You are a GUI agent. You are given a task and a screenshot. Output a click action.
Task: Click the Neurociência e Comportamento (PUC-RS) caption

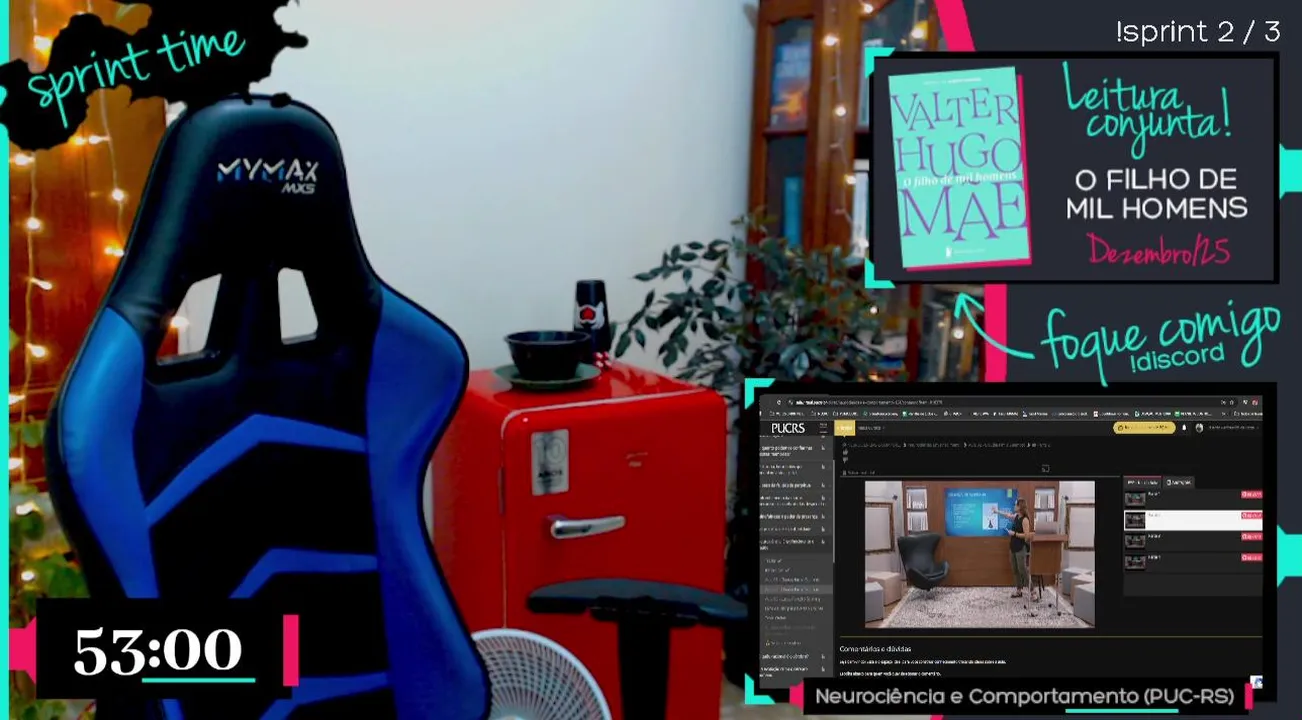1024,696
